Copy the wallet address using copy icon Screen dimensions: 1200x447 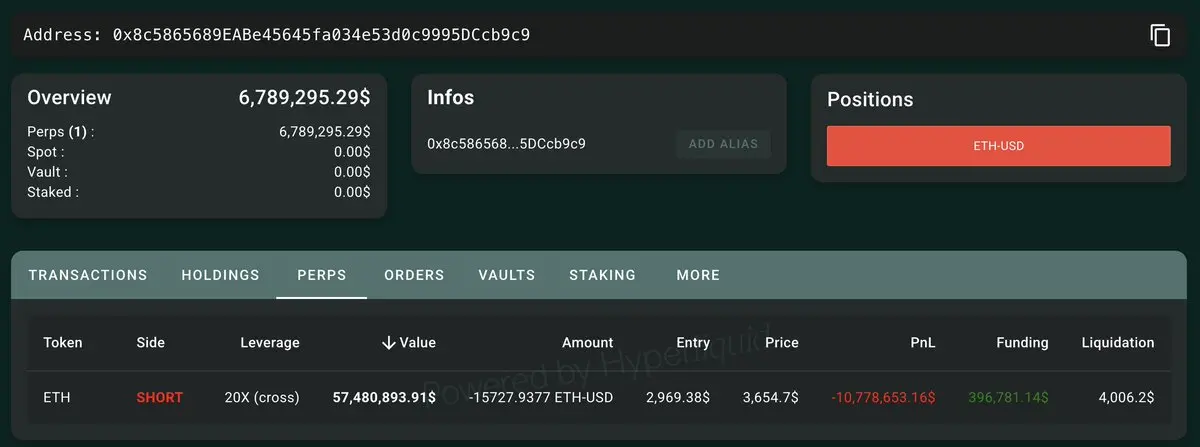click(1160, 35)
